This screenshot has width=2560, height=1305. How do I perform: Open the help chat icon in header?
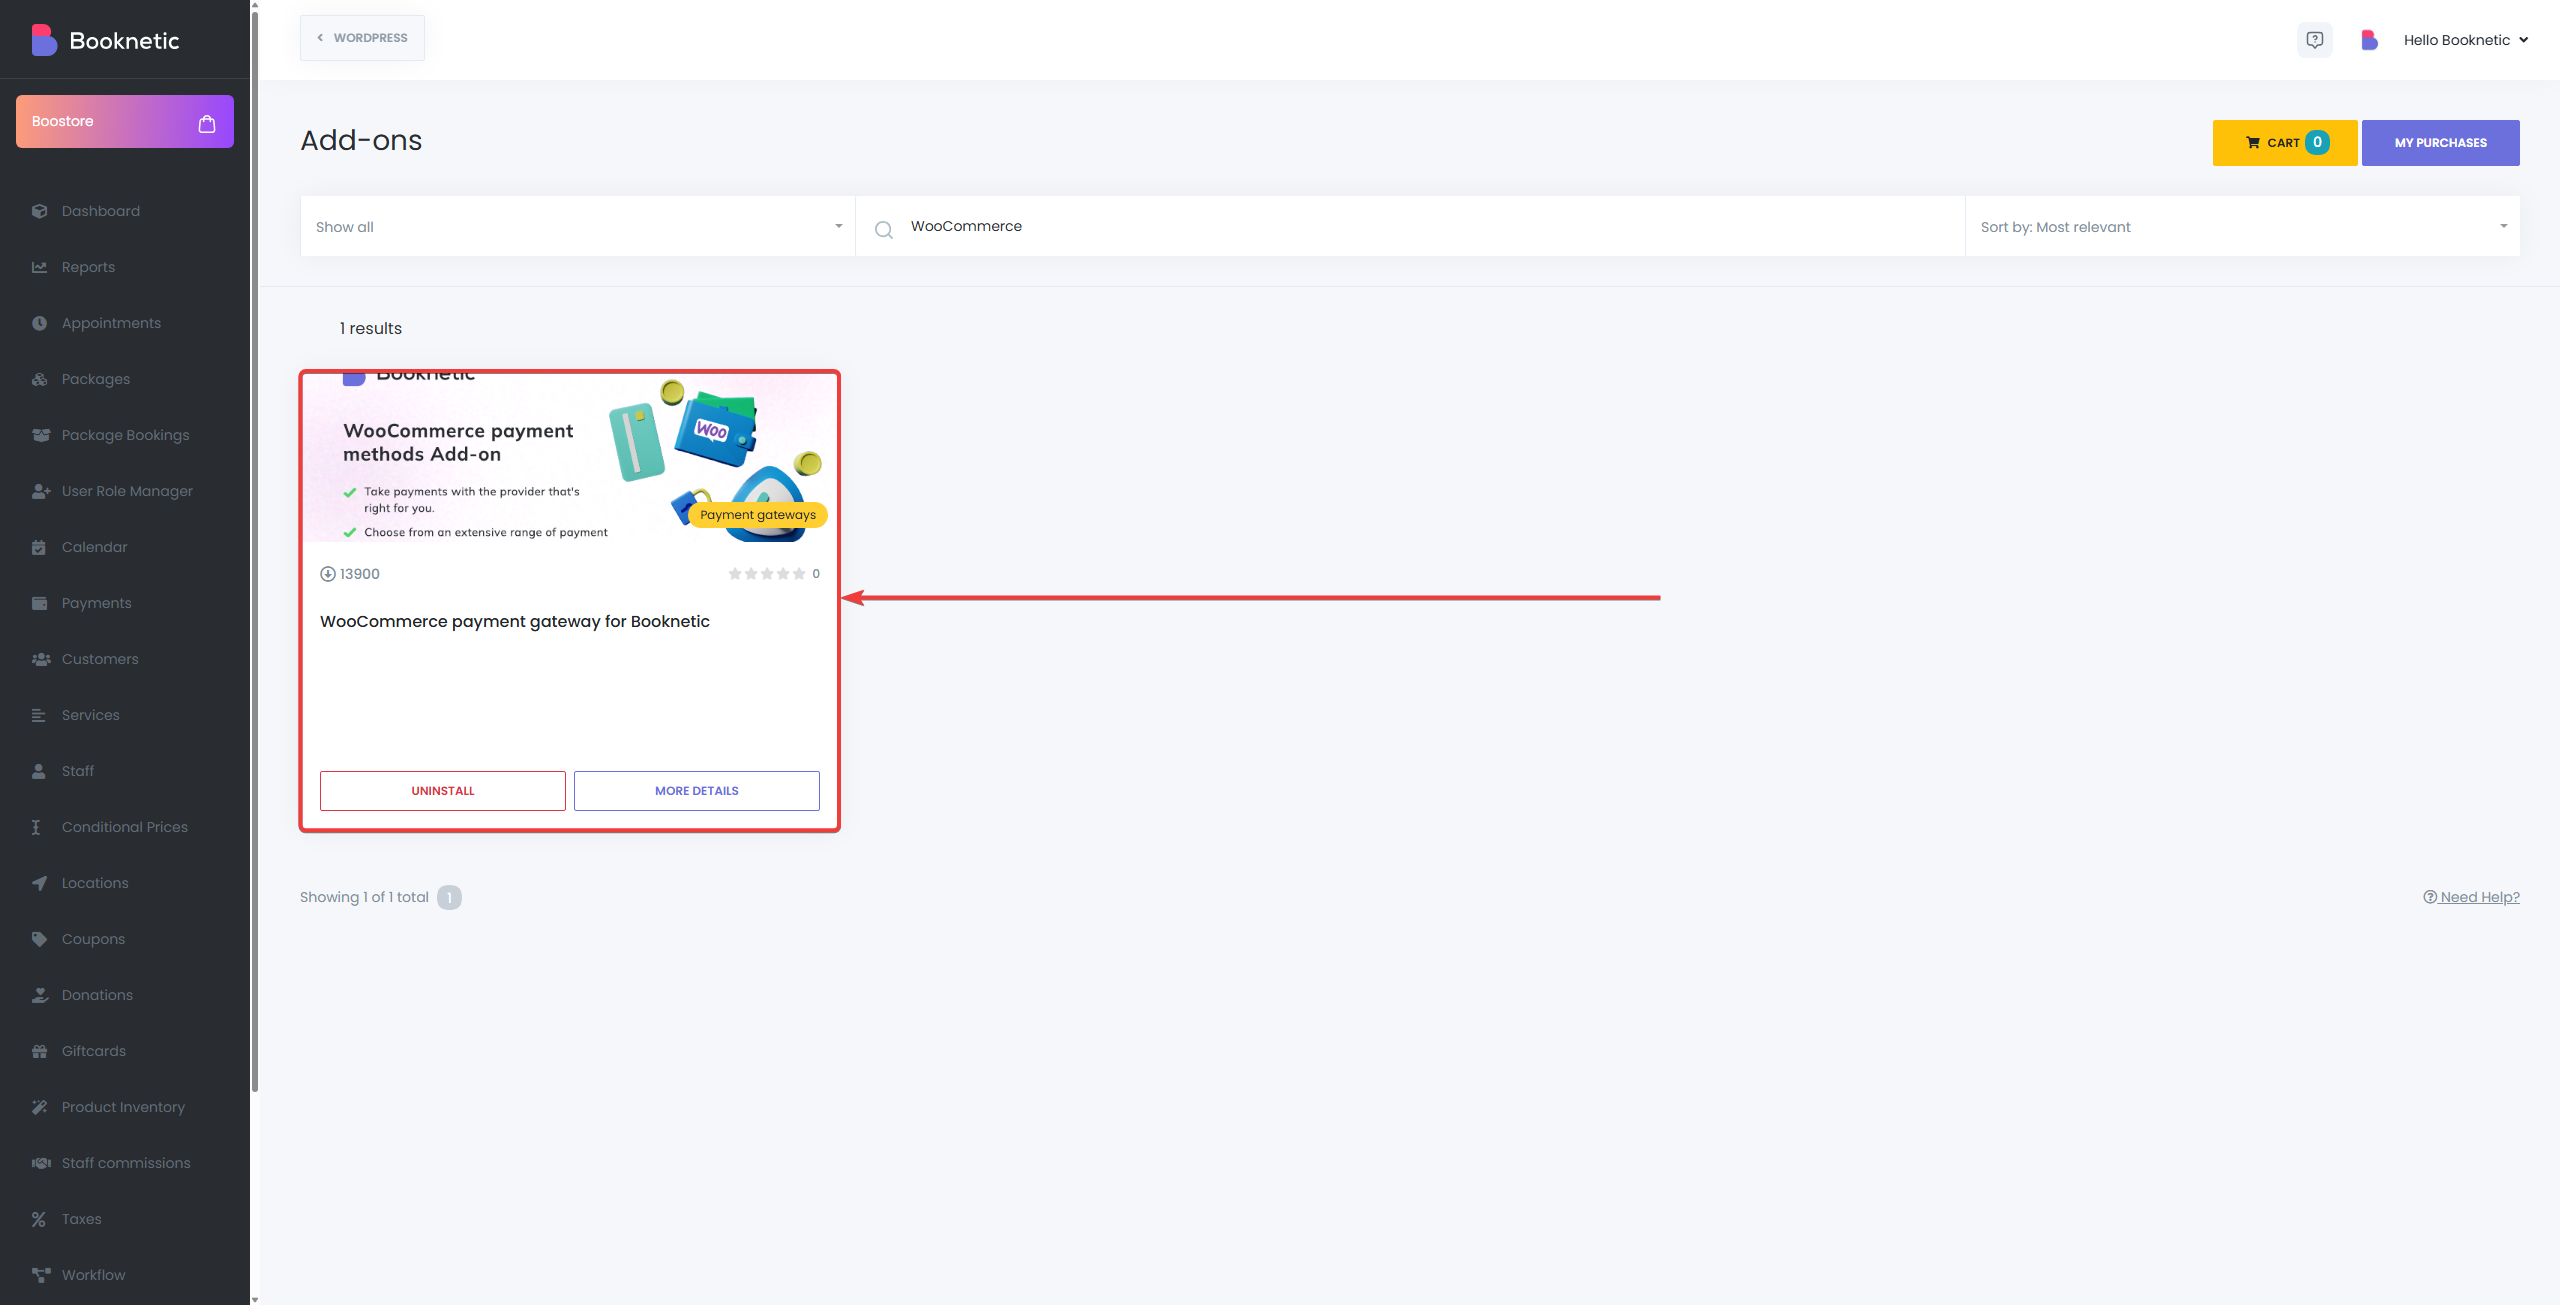(2315, 40)
